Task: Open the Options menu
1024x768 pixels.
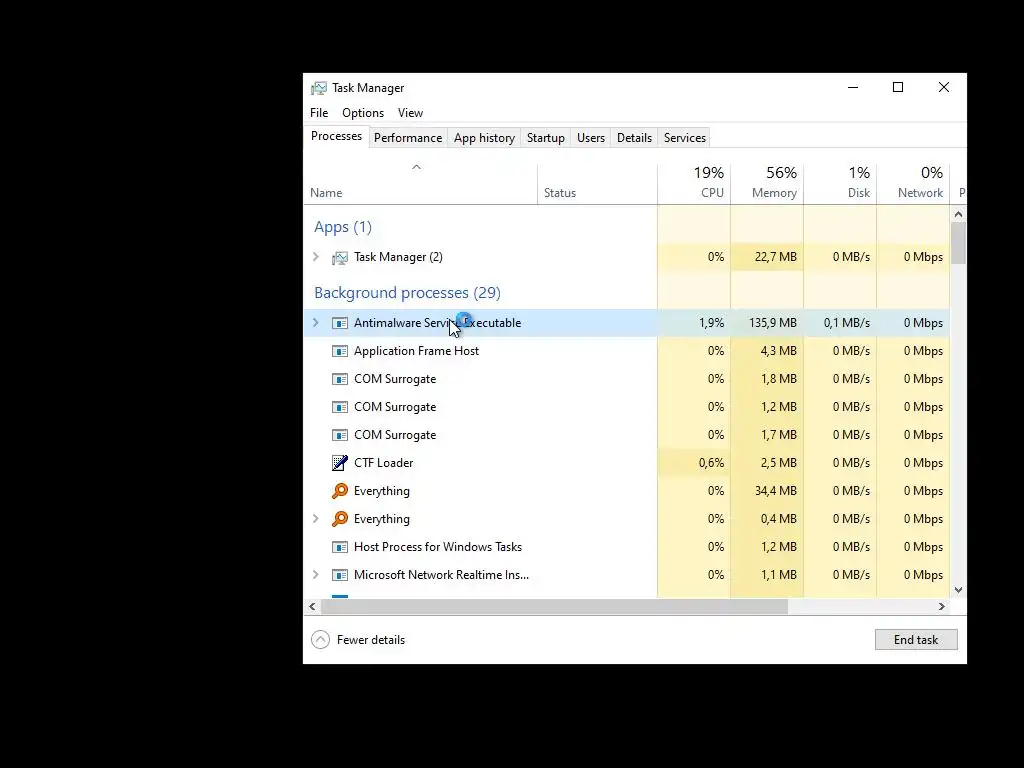Action: (x=363, y=113)
